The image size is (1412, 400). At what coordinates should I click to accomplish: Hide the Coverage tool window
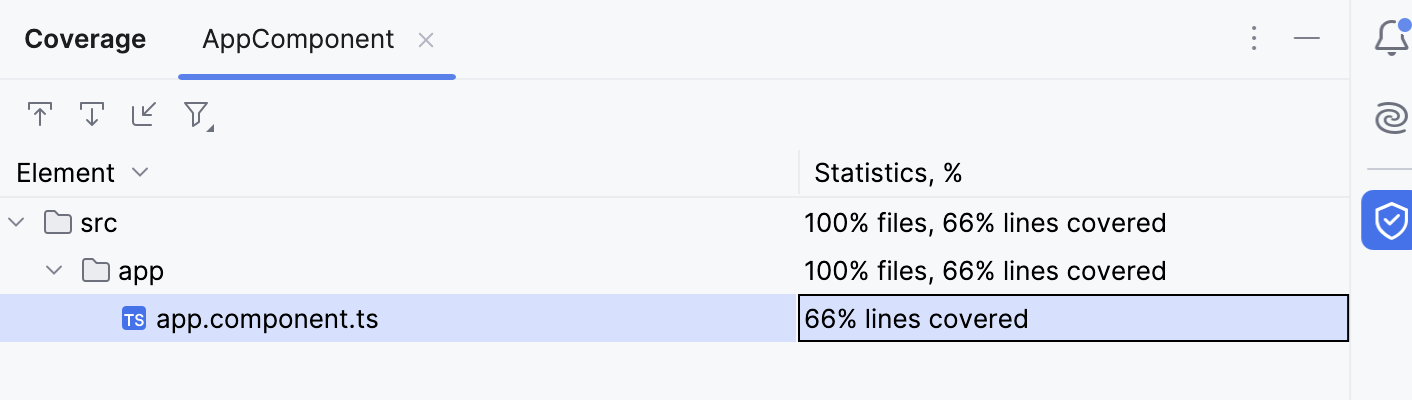pos(1306,39)
